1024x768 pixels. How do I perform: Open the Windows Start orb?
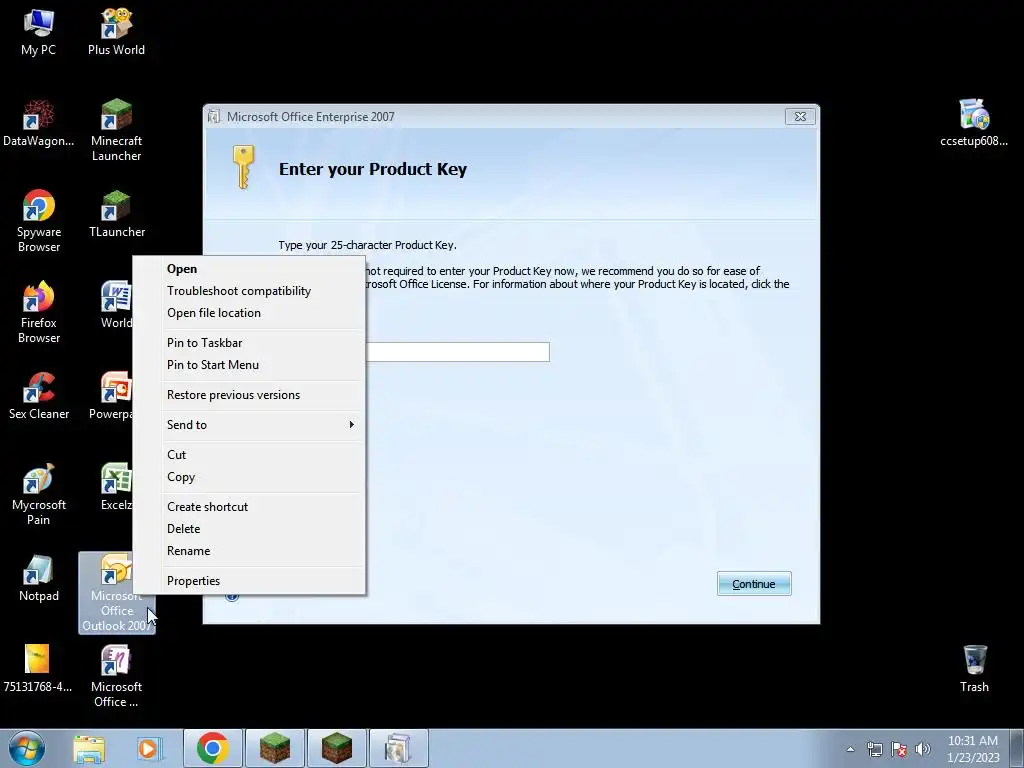[27, 748]
